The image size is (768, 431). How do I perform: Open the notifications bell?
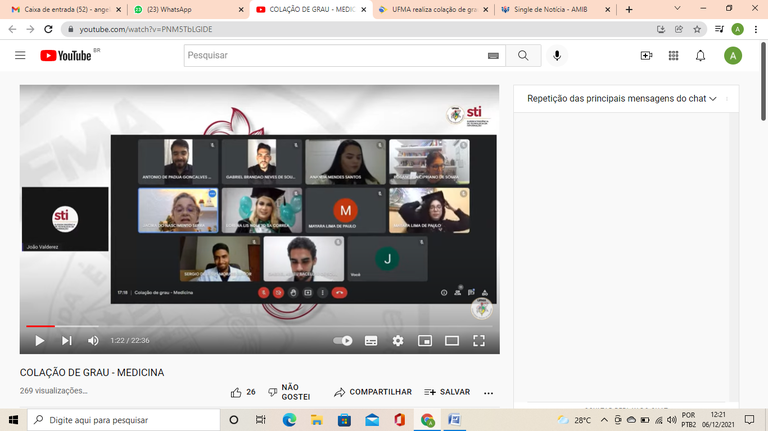click(701, 56)
